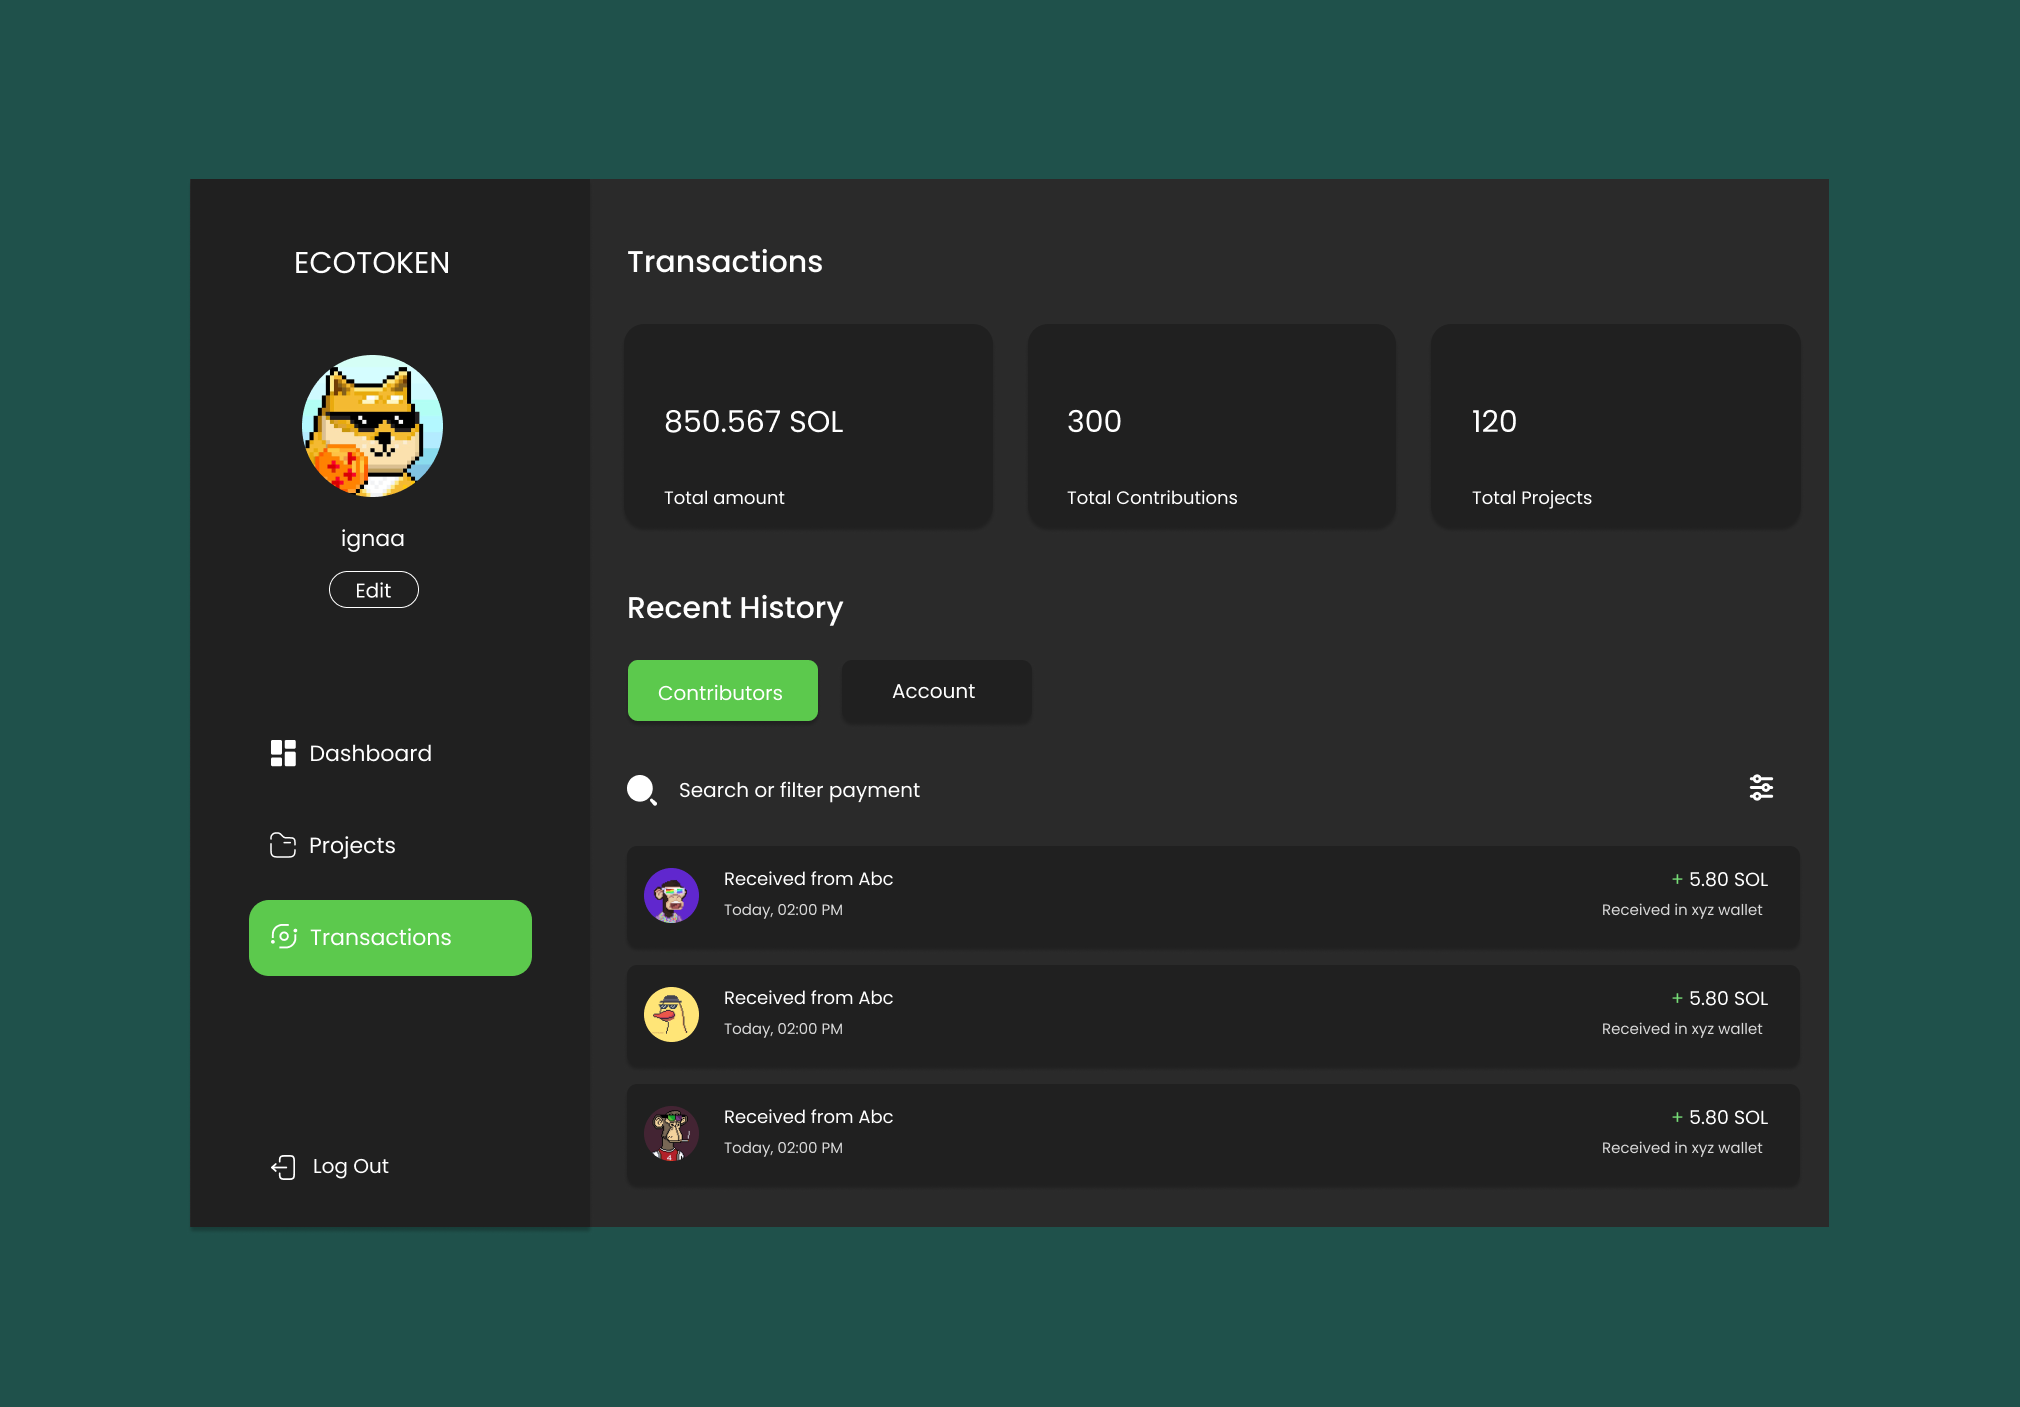2020x1407 pixels.
Task: Select the first Received from Abc transaction row
Action: 1210,896
